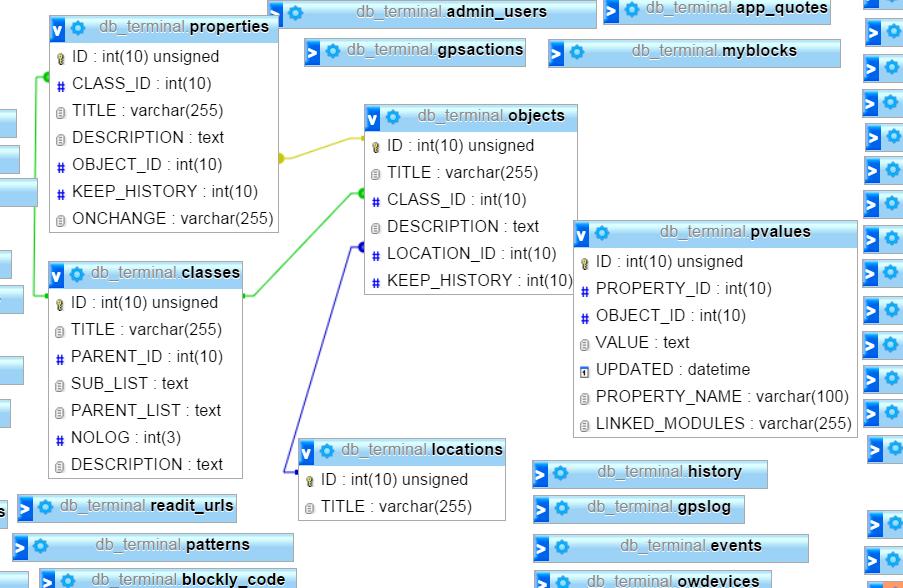This screenshot has width=903, height=588.
Task: Click "CLASS_ID : int(10)" in properties table
Action: pyautogui.click(x=142, y=84)
